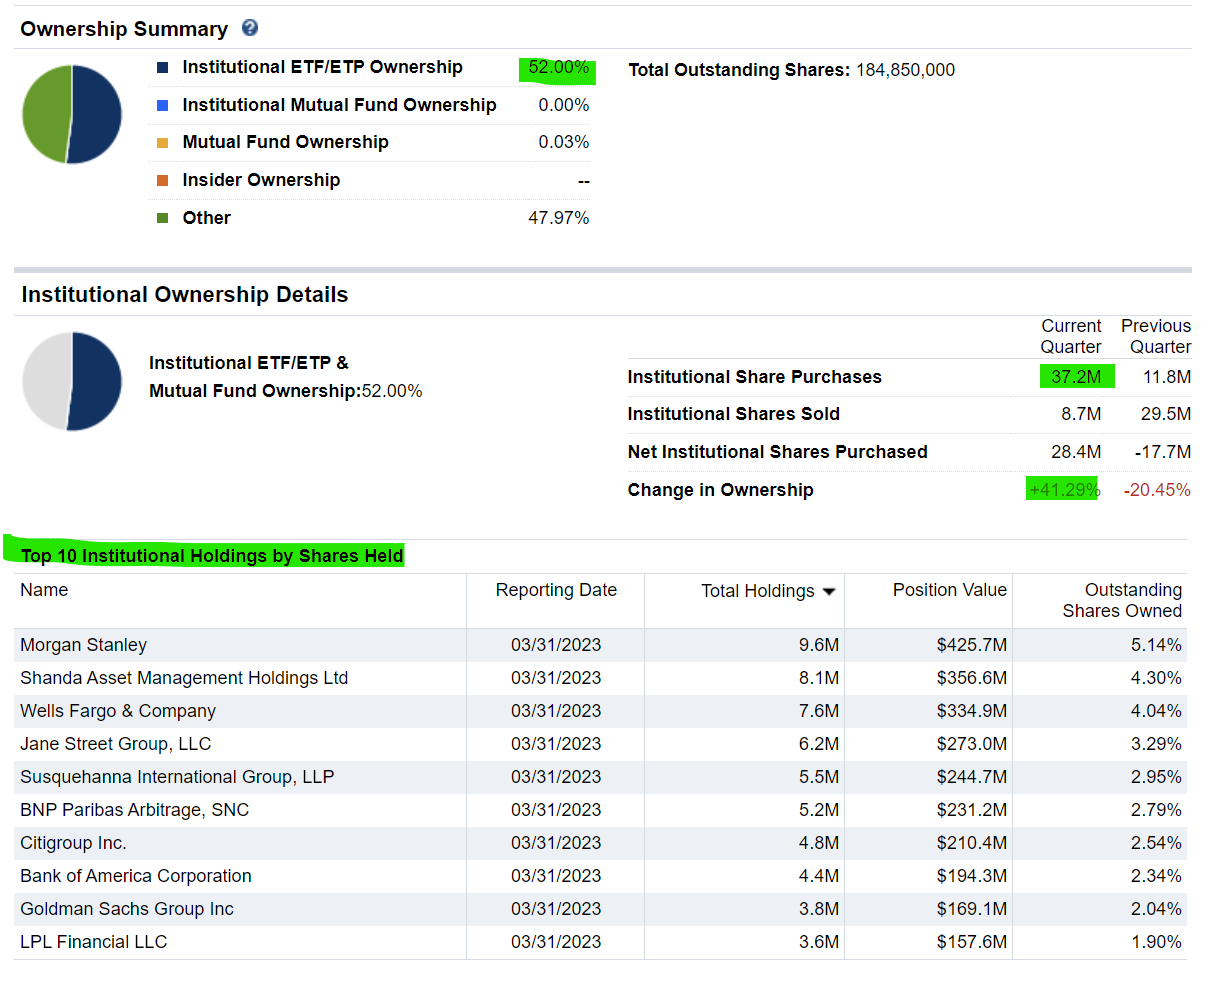
Task: Click the -20.45% previous quarter ownership change
Action: click(1157, 490)
